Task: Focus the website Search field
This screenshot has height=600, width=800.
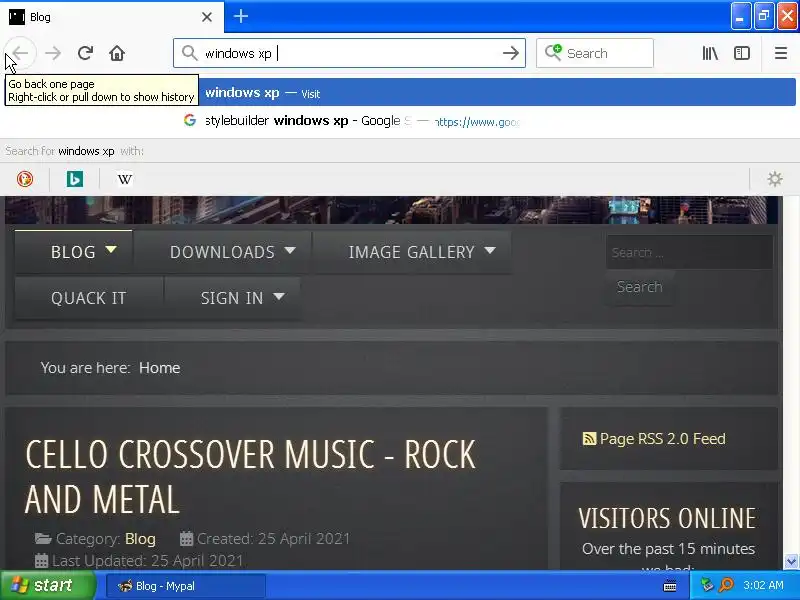Action: pyautogui.click(x=689, y=253)
